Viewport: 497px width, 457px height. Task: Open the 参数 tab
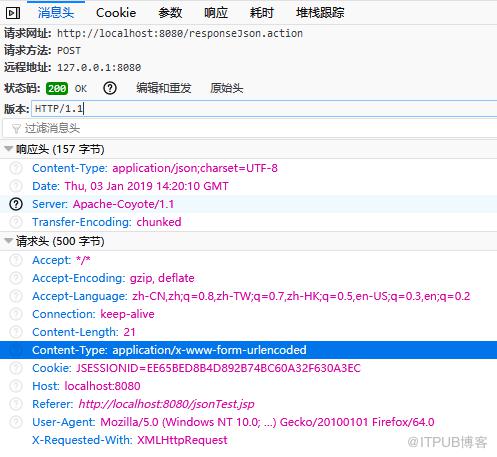(170, 13)
